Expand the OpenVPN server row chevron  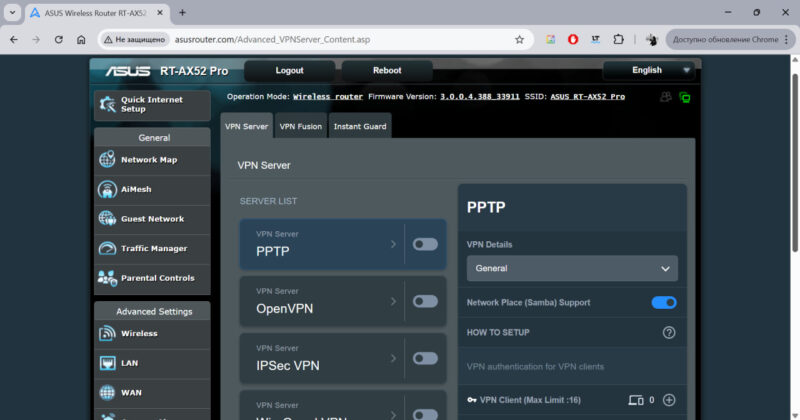393,302
